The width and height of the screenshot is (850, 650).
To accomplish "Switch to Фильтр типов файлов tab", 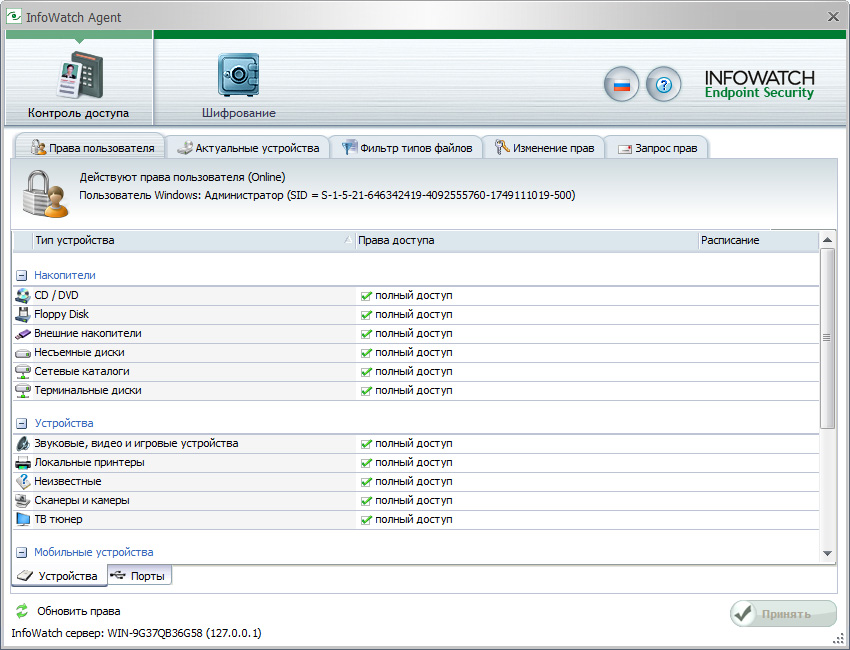I will pos(406,147).
